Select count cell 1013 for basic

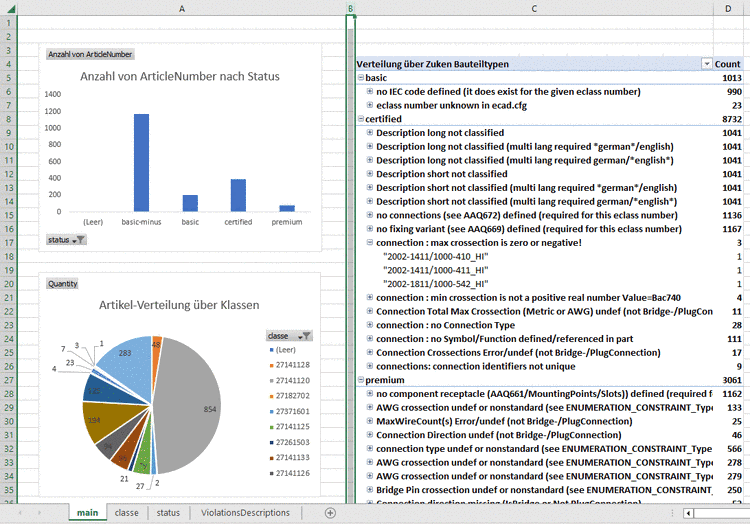point(728,77)
